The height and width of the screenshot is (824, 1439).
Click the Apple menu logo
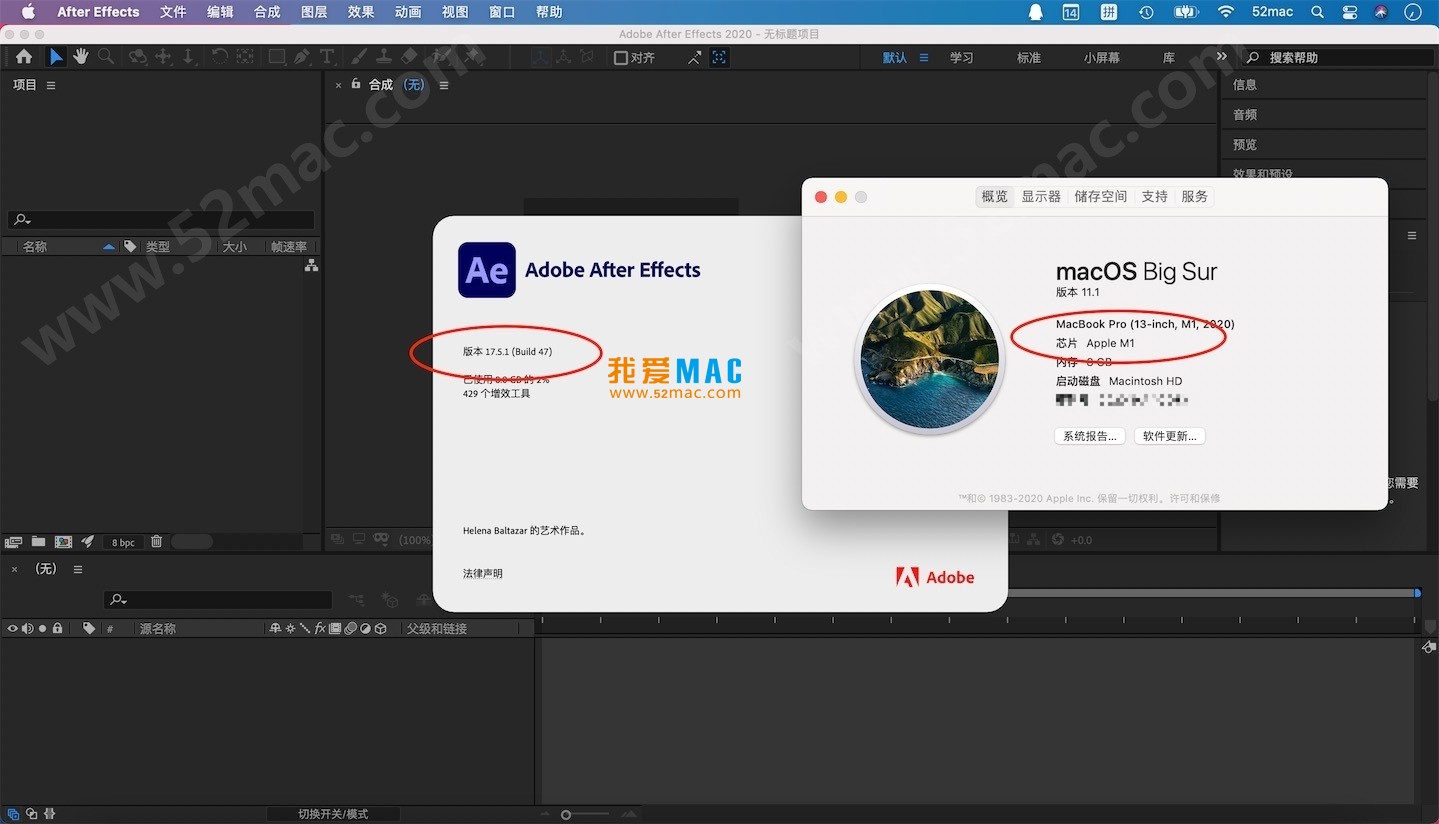tap(28, 12)
